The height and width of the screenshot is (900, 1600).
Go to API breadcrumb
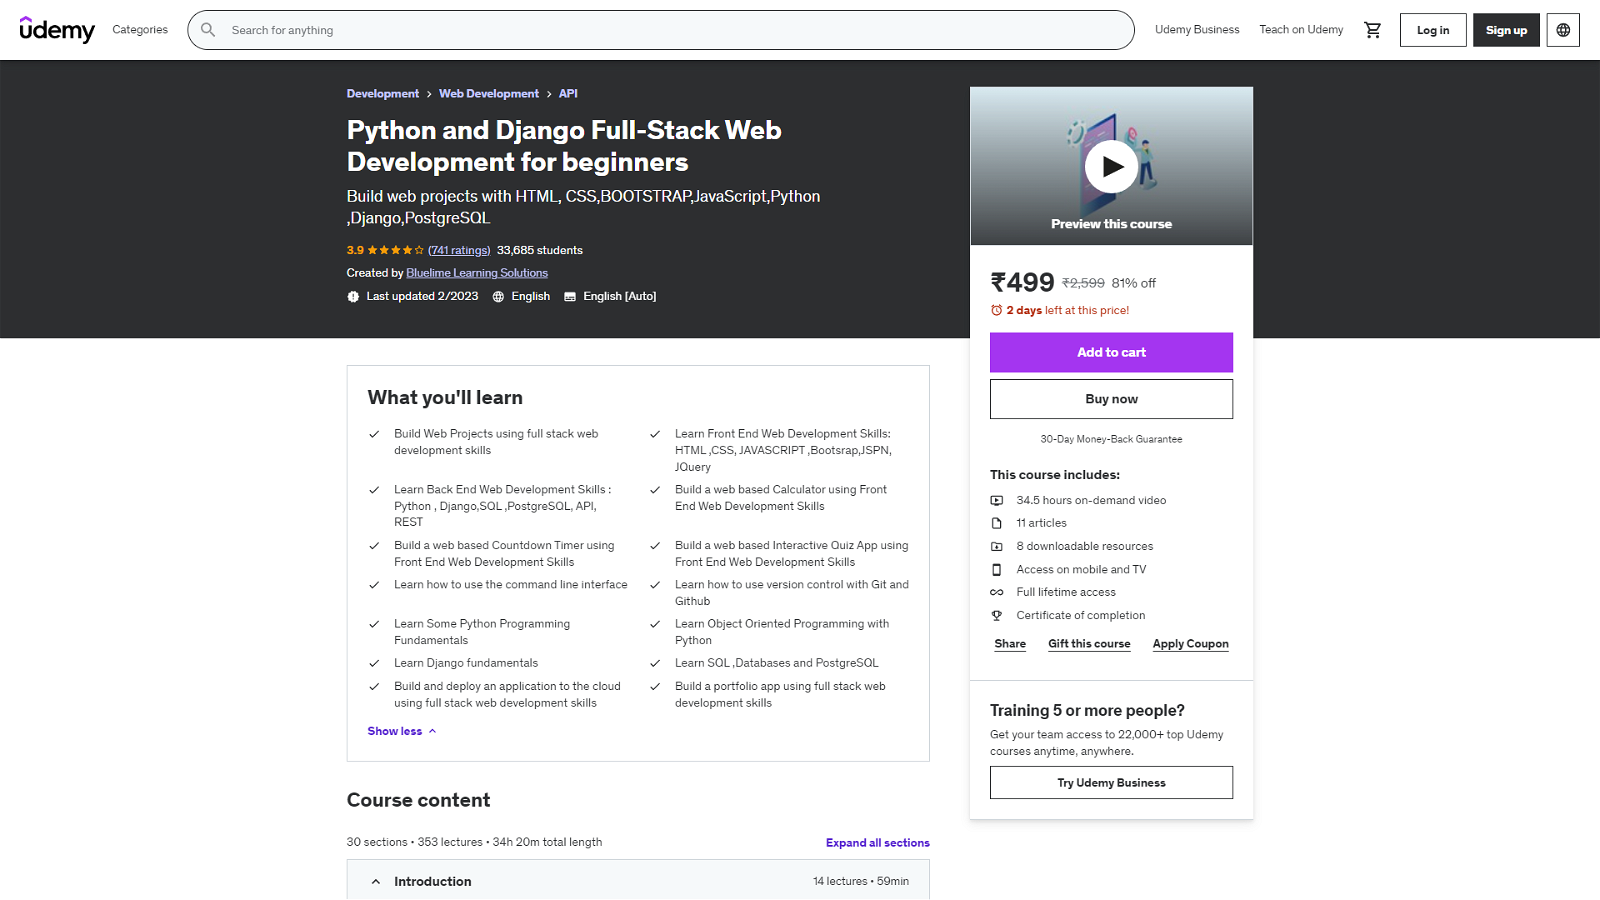[568, 94]
